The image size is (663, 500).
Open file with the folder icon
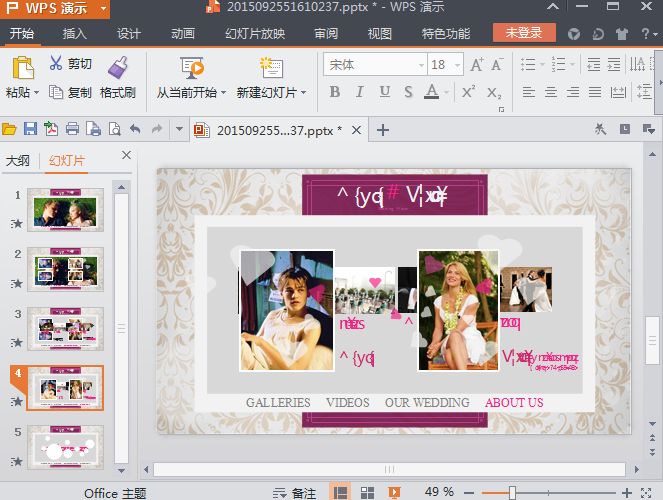pos(9,129)
